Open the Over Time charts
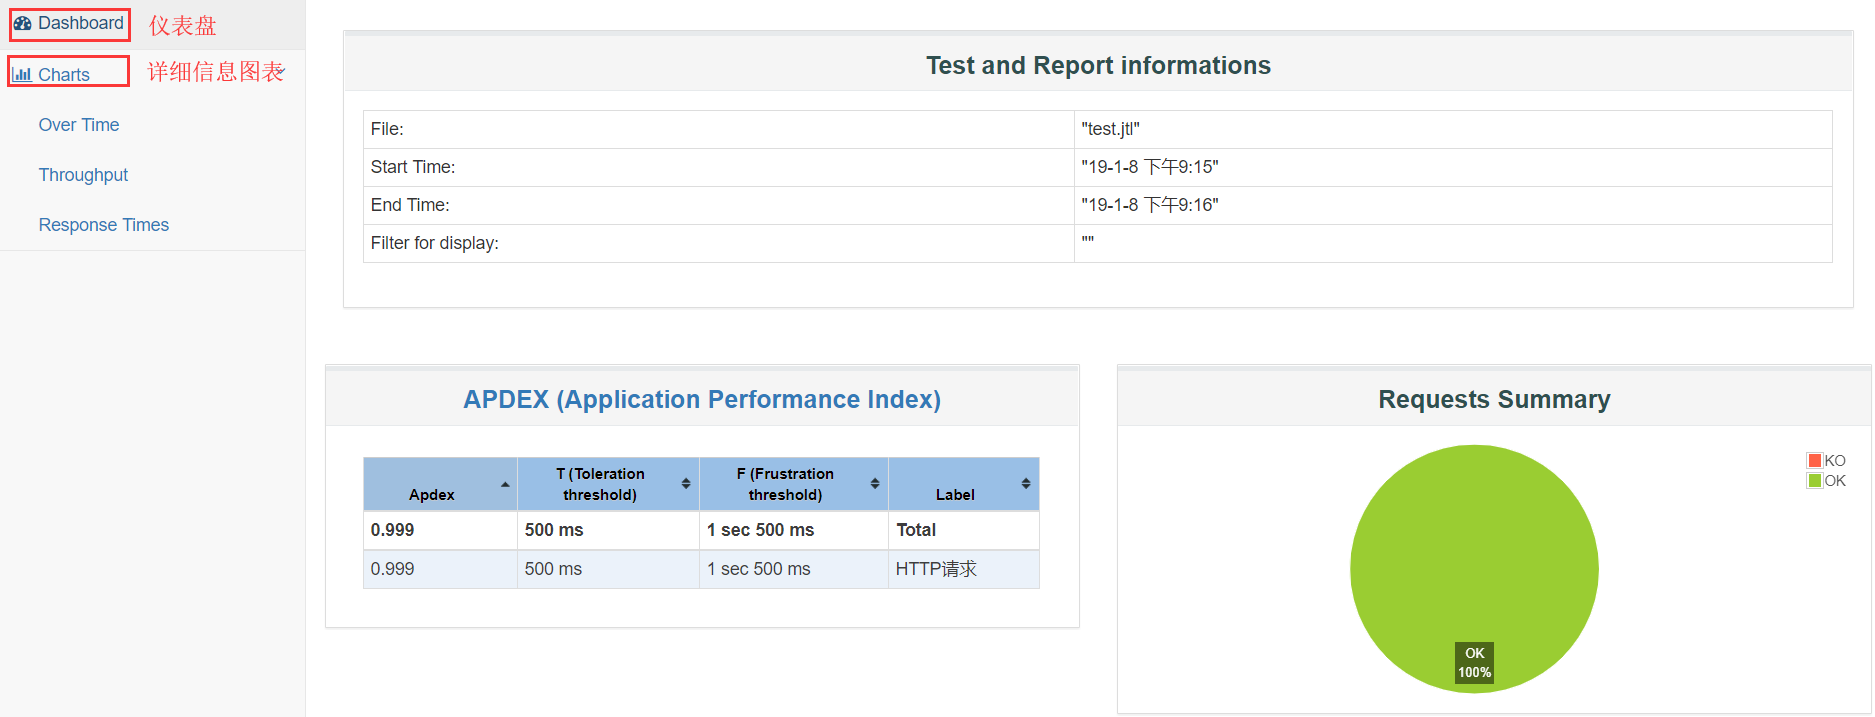The image size is (1875, 717). (79, 125)
